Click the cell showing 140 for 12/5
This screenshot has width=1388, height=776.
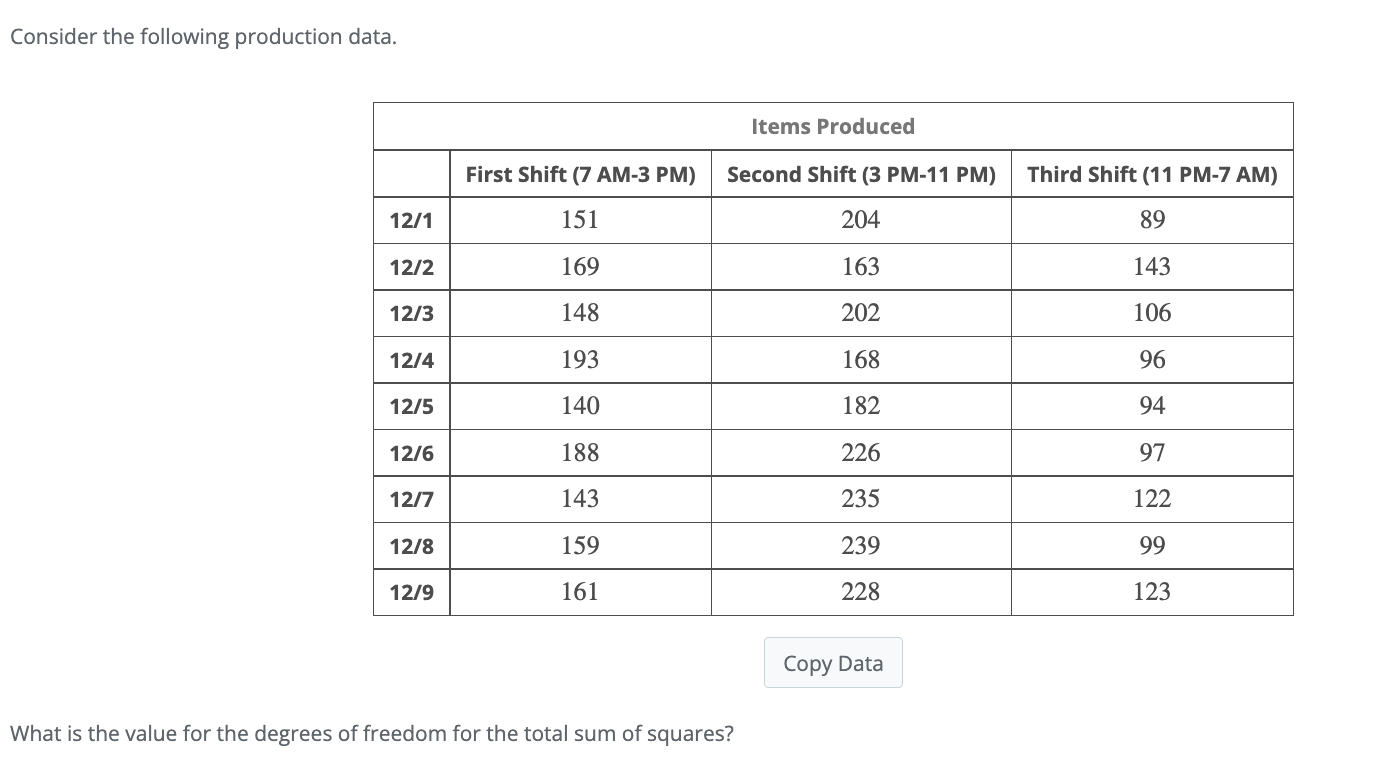tap(580, 406)
